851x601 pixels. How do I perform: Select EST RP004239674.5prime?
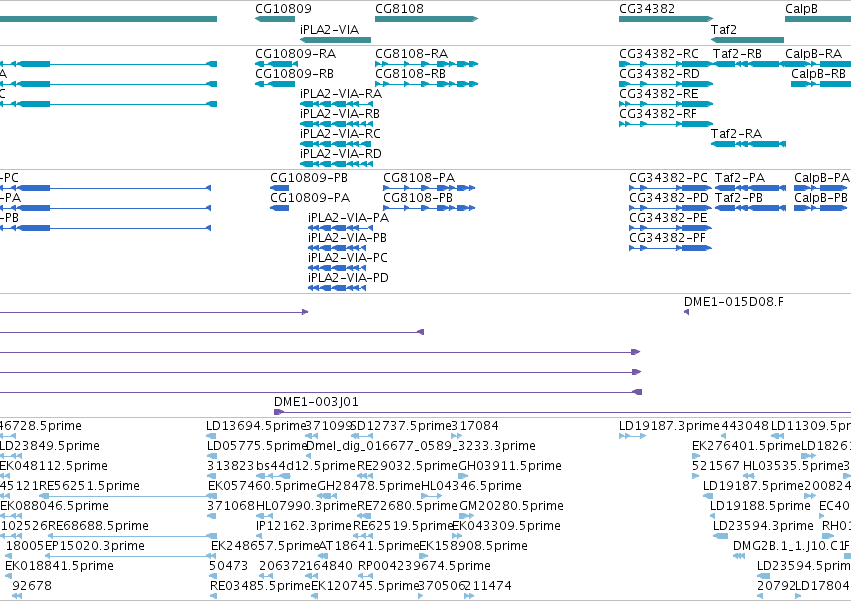coord(424,567)
